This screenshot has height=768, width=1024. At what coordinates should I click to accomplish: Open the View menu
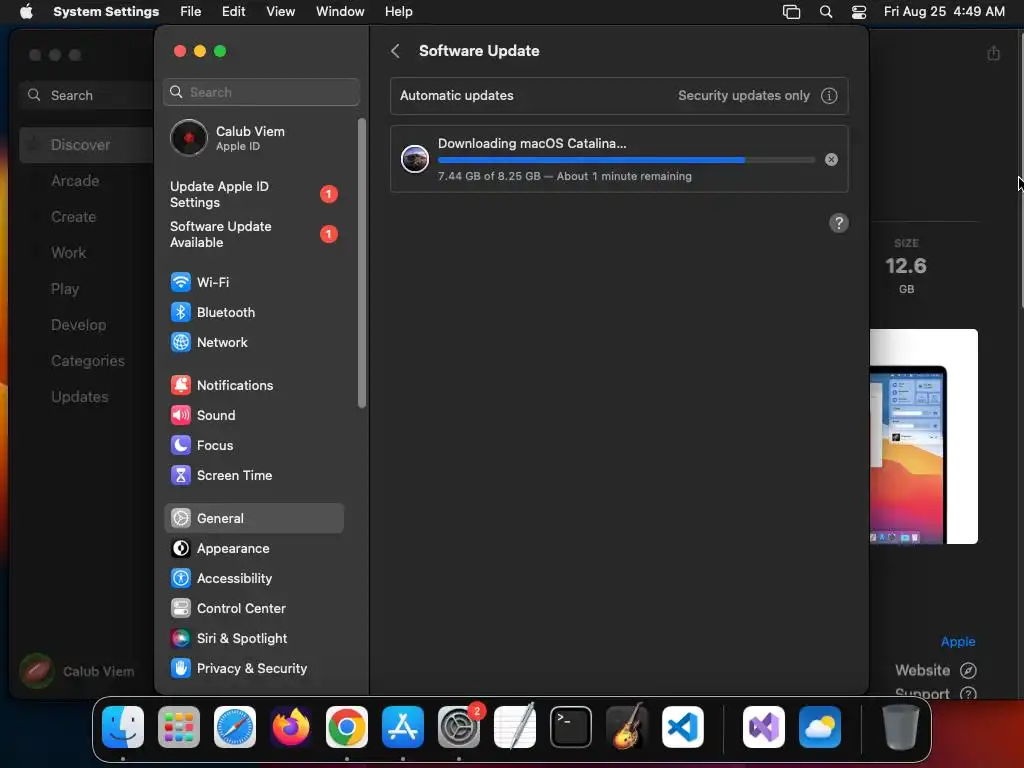click(280, 12)
